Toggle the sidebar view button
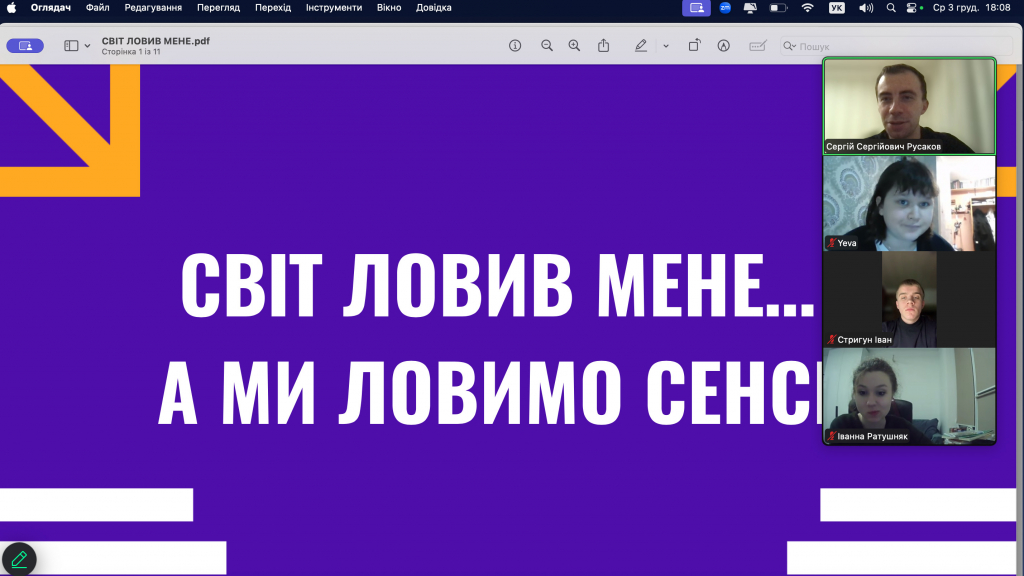This screenshot has width=1024, height=576. click(x=71, y=46)
